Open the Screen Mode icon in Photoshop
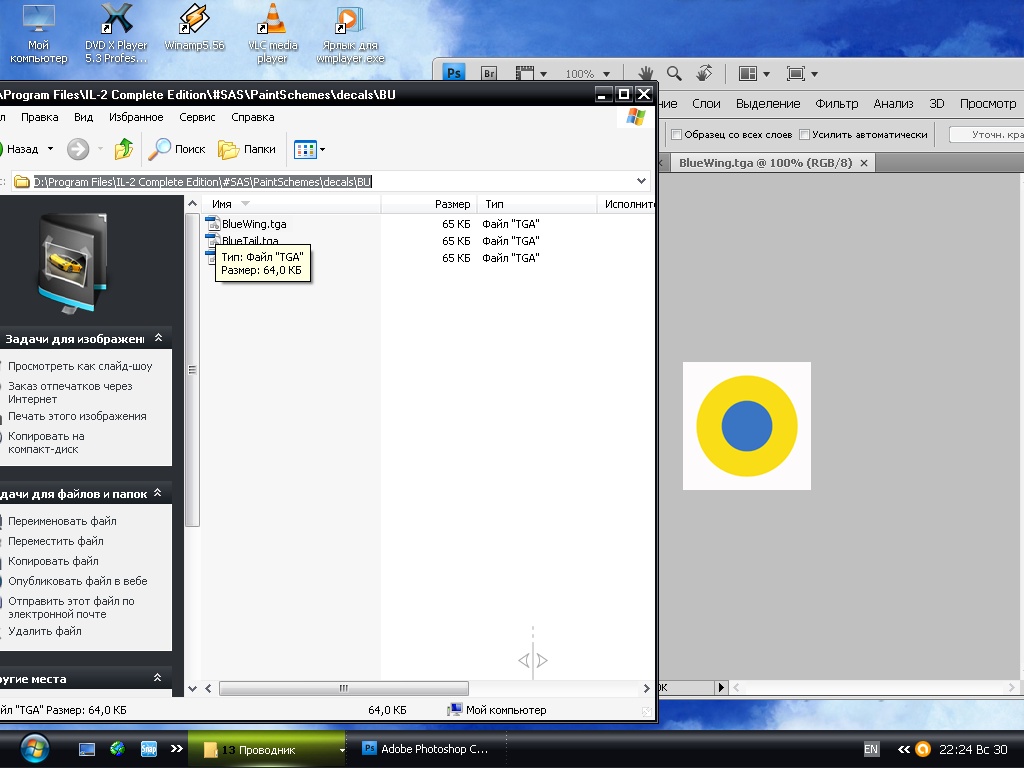The image size is (1024, 768). tap(795, 73)
